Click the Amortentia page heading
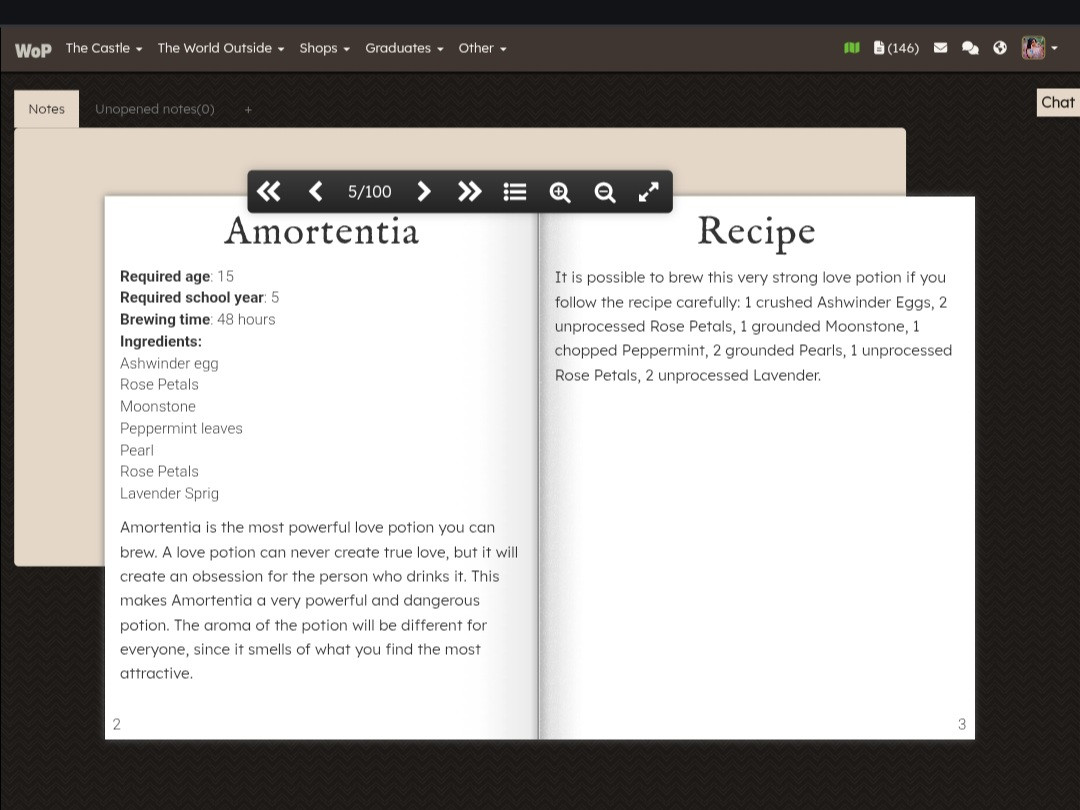 (x=322, y=231)
